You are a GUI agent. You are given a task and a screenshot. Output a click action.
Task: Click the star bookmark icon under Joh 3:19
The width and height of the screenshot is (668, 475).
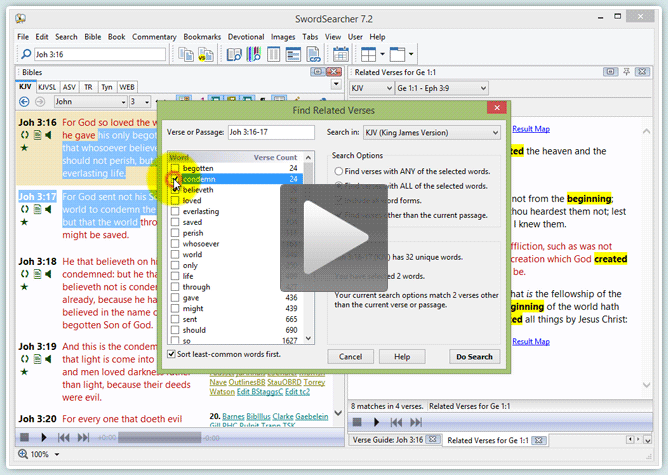point(24,372)
